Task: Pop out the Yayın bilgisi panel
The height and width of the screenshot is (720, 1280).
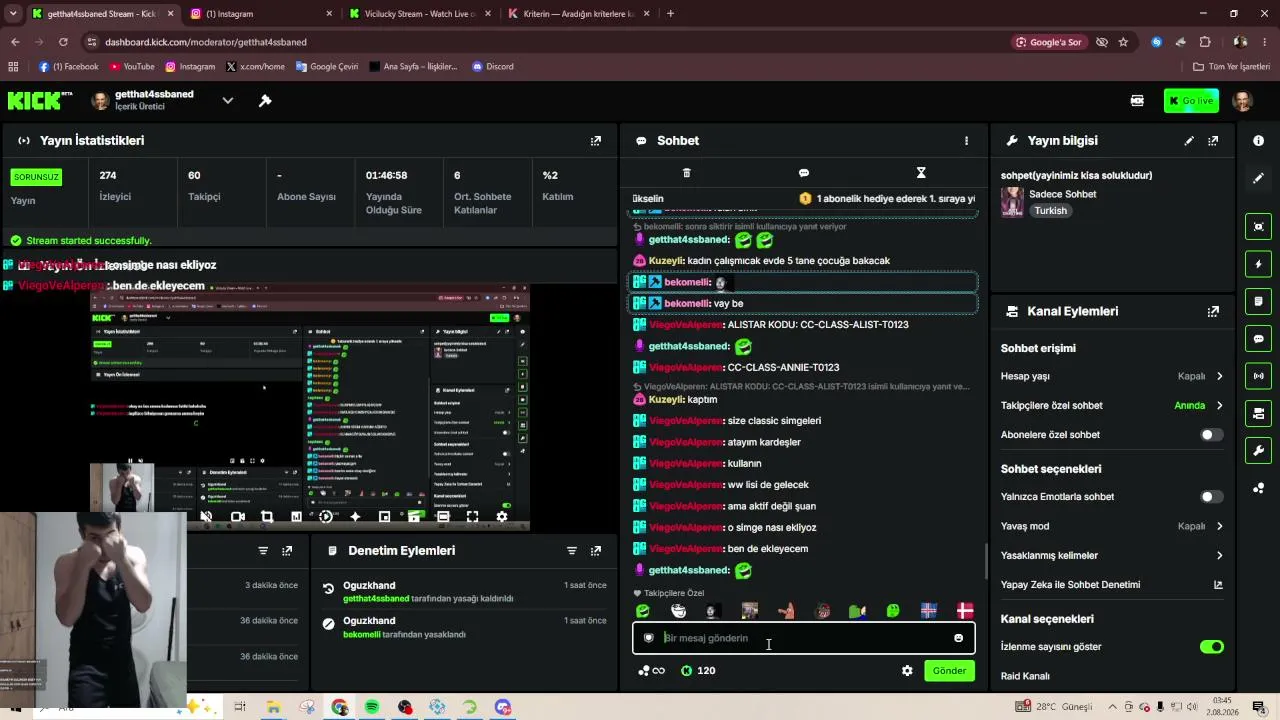Action: (1213, 141)
